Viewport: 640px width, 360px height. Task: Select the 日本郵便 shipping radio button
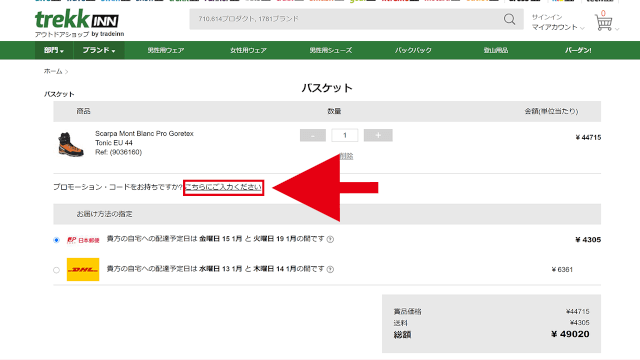click(56, 240)
